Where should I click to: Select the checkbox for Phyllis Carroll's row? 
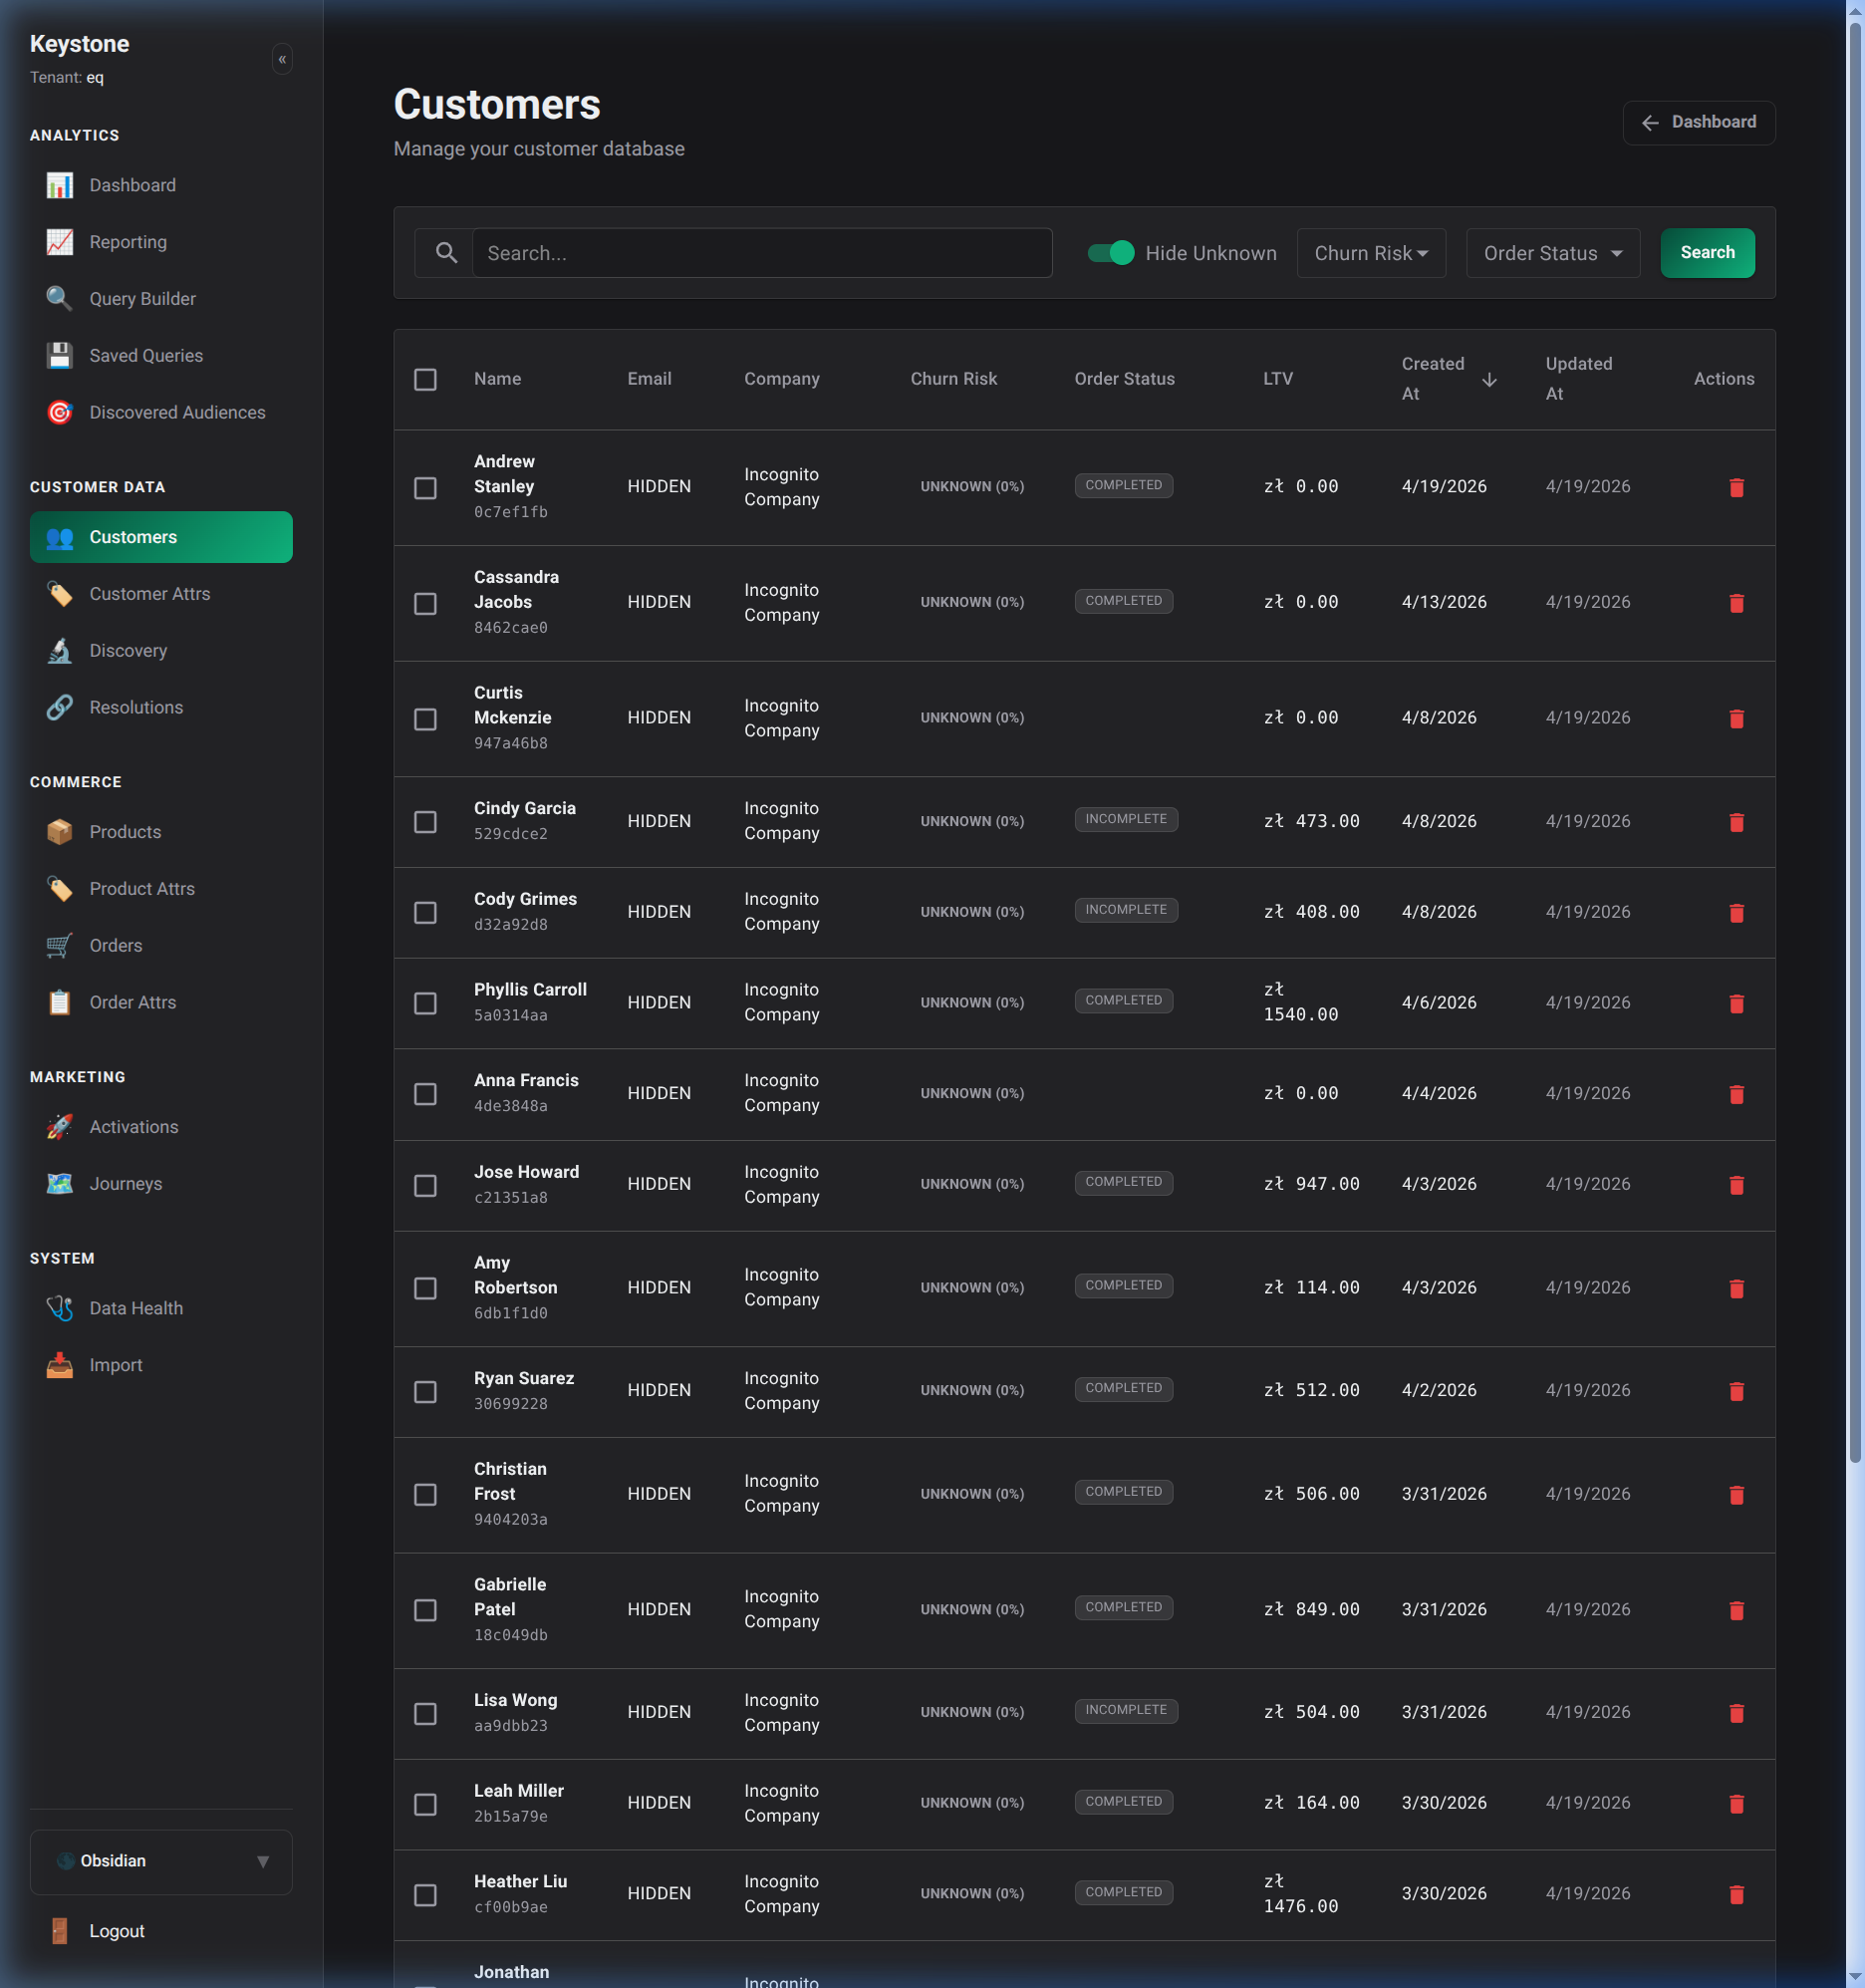tap(425, 1003)
